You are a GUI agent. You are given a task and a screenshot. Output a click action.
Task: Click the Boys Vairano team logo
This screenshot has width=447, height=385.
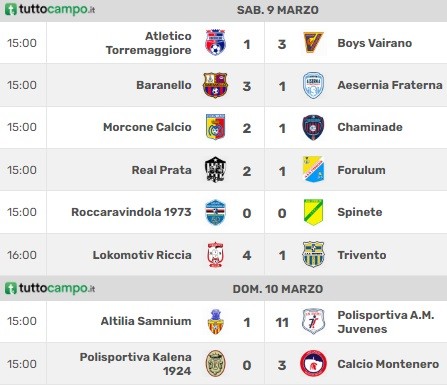coord(313,43)
